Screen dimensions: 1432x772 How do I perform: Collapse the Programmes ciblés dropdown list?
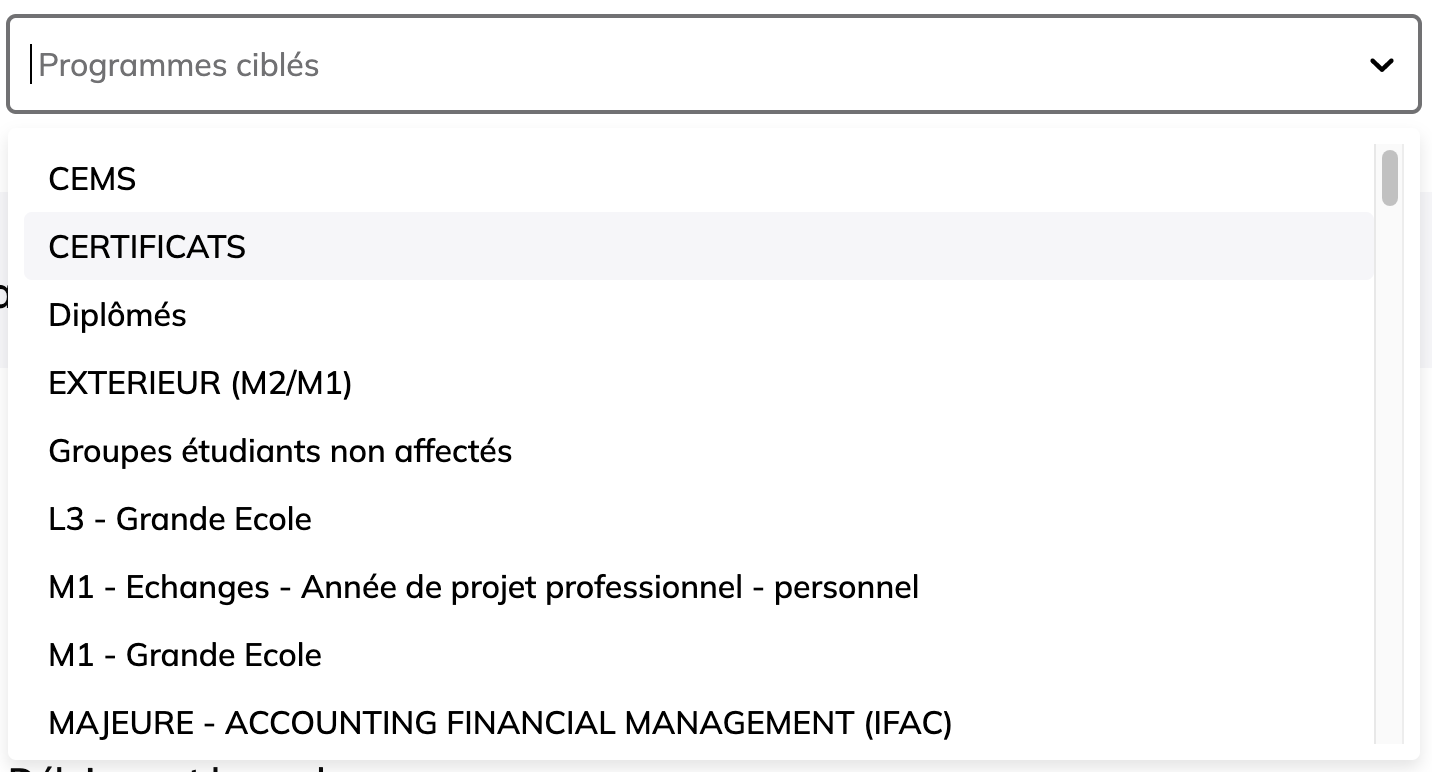[x=1381, y=65]
